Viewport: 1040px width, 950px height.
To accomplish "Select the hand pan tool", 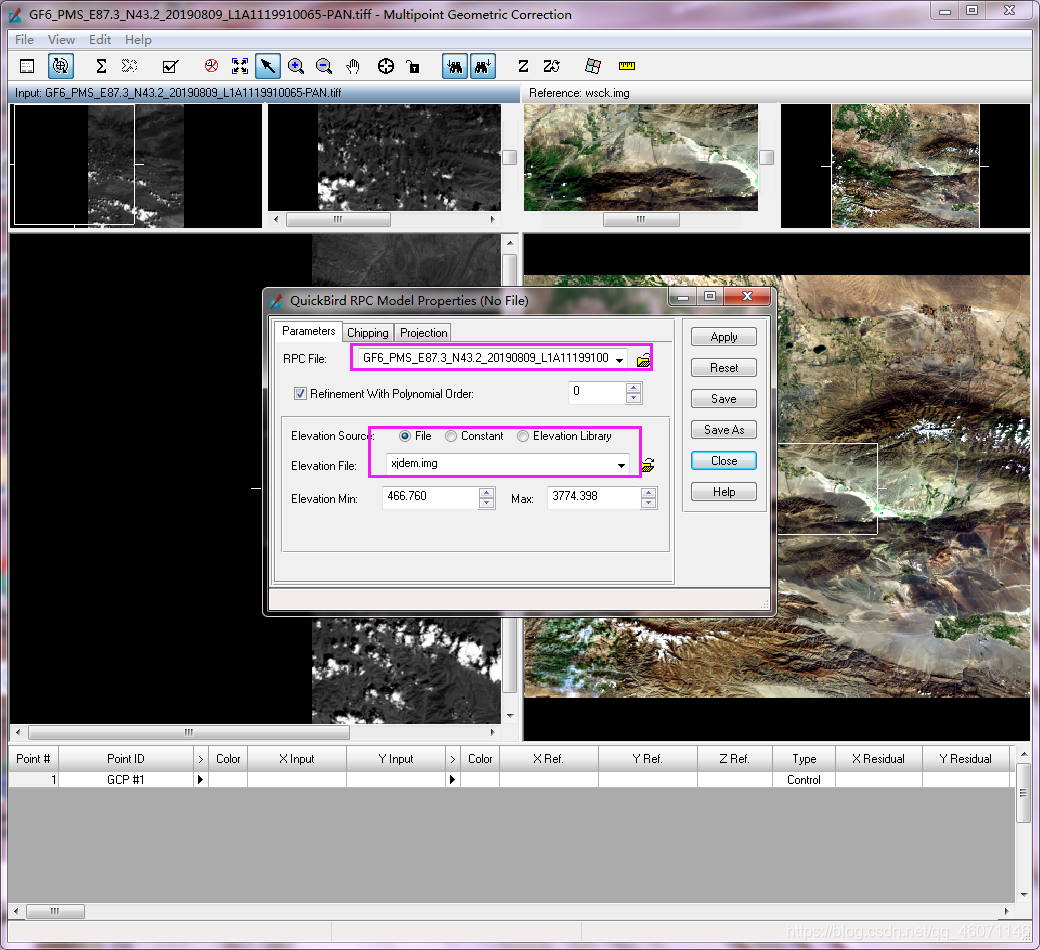I will [353, 66].
